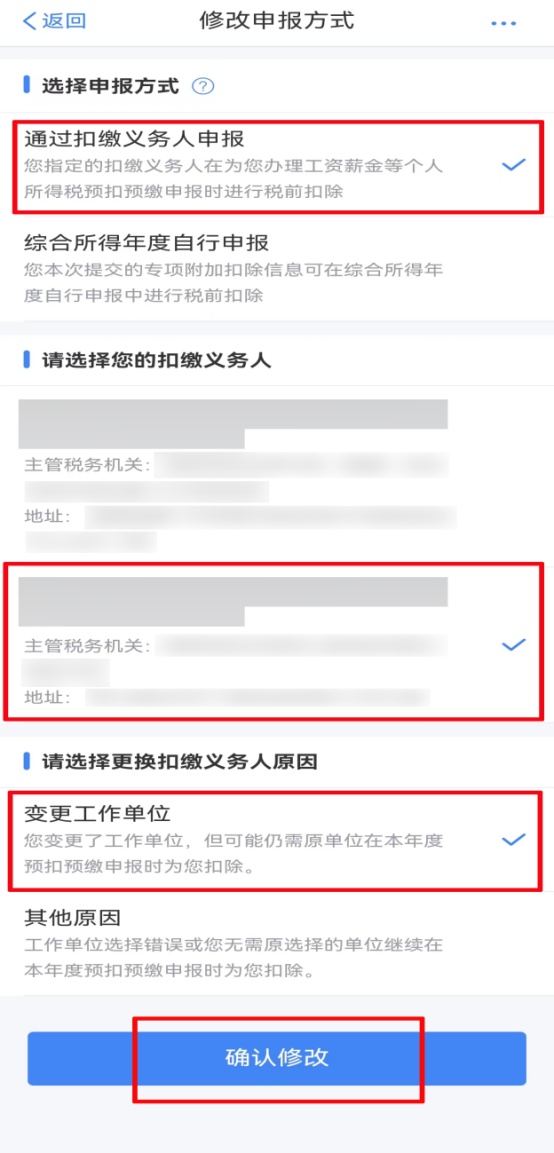Click the 请选择您的扣缴义务人 section header
This screenshot has width=554, height=1153.
[157, 360]
